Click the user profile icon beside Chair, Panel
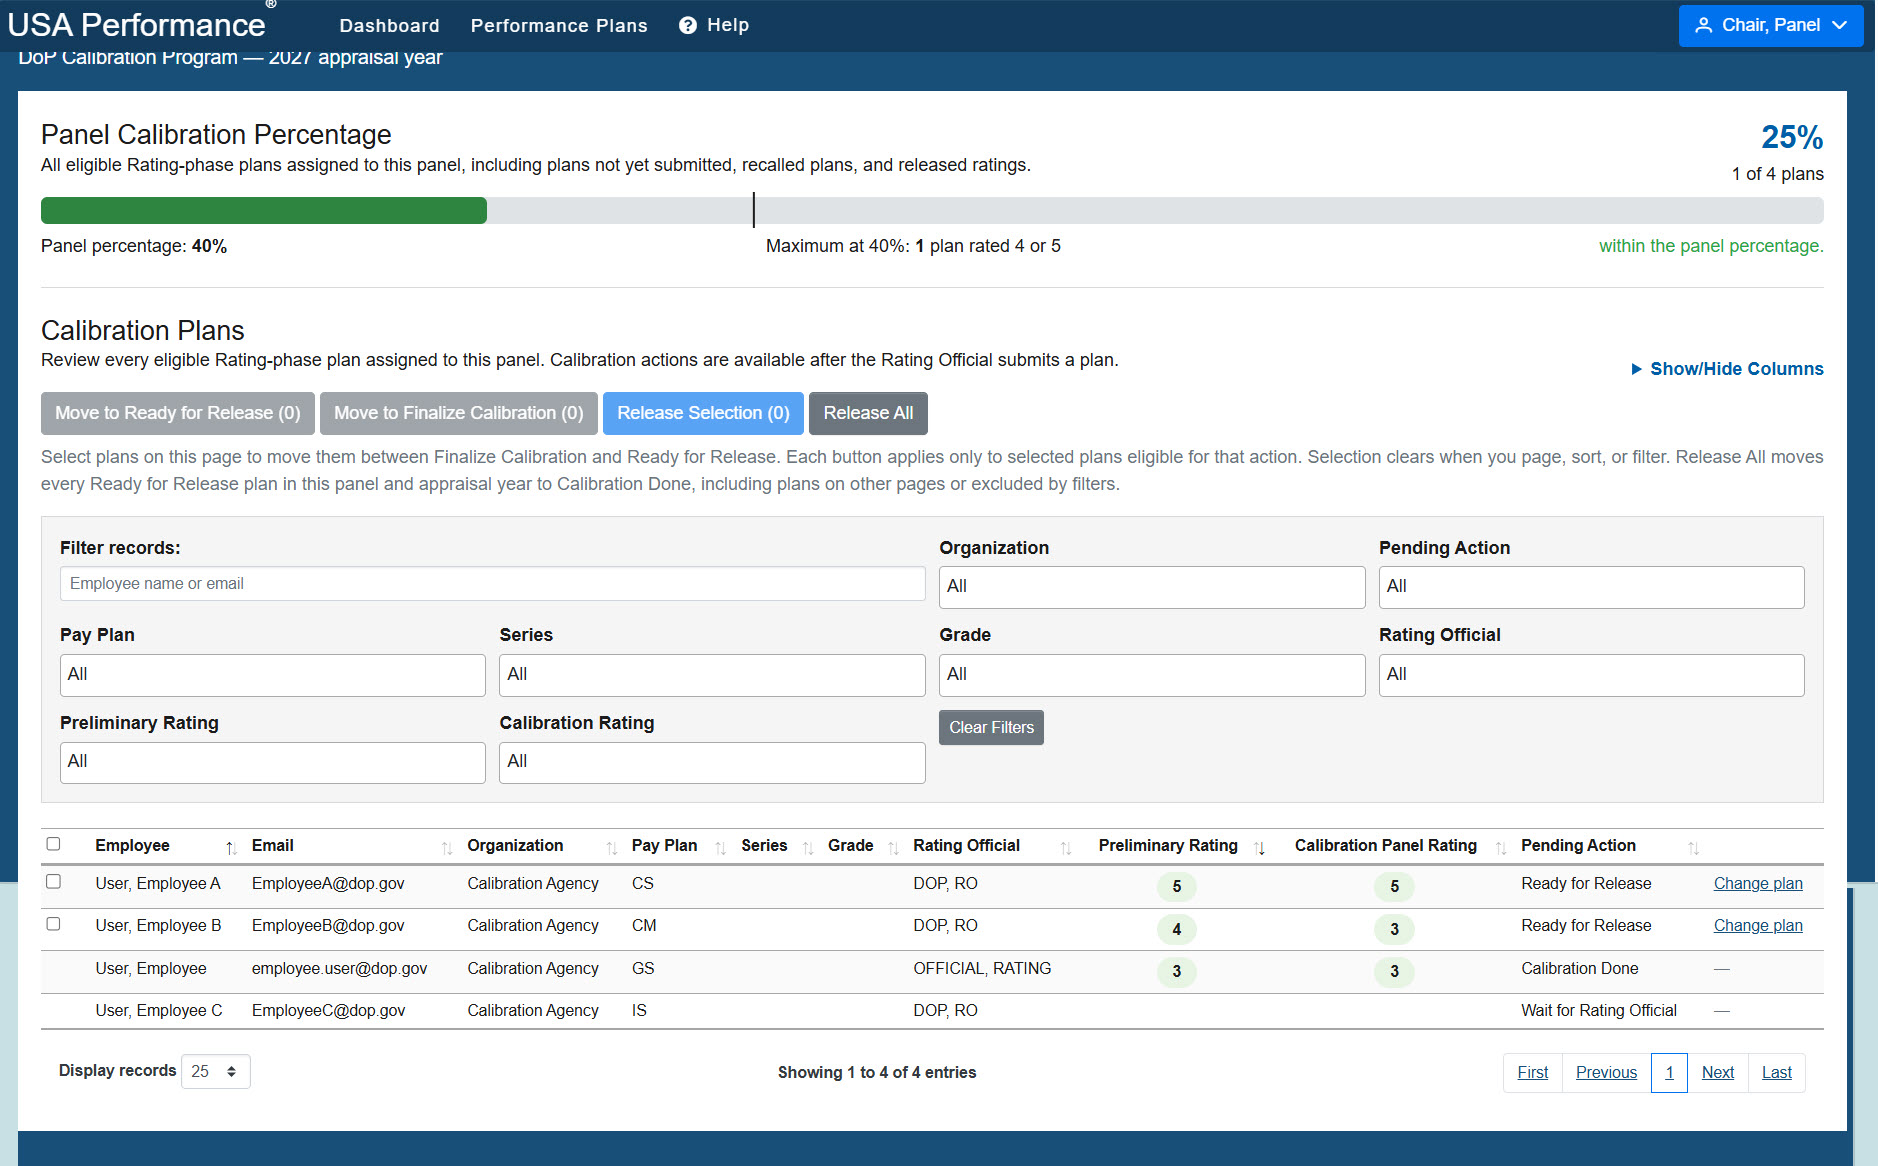1878x1166 pixels. [x=1703, y=25]
